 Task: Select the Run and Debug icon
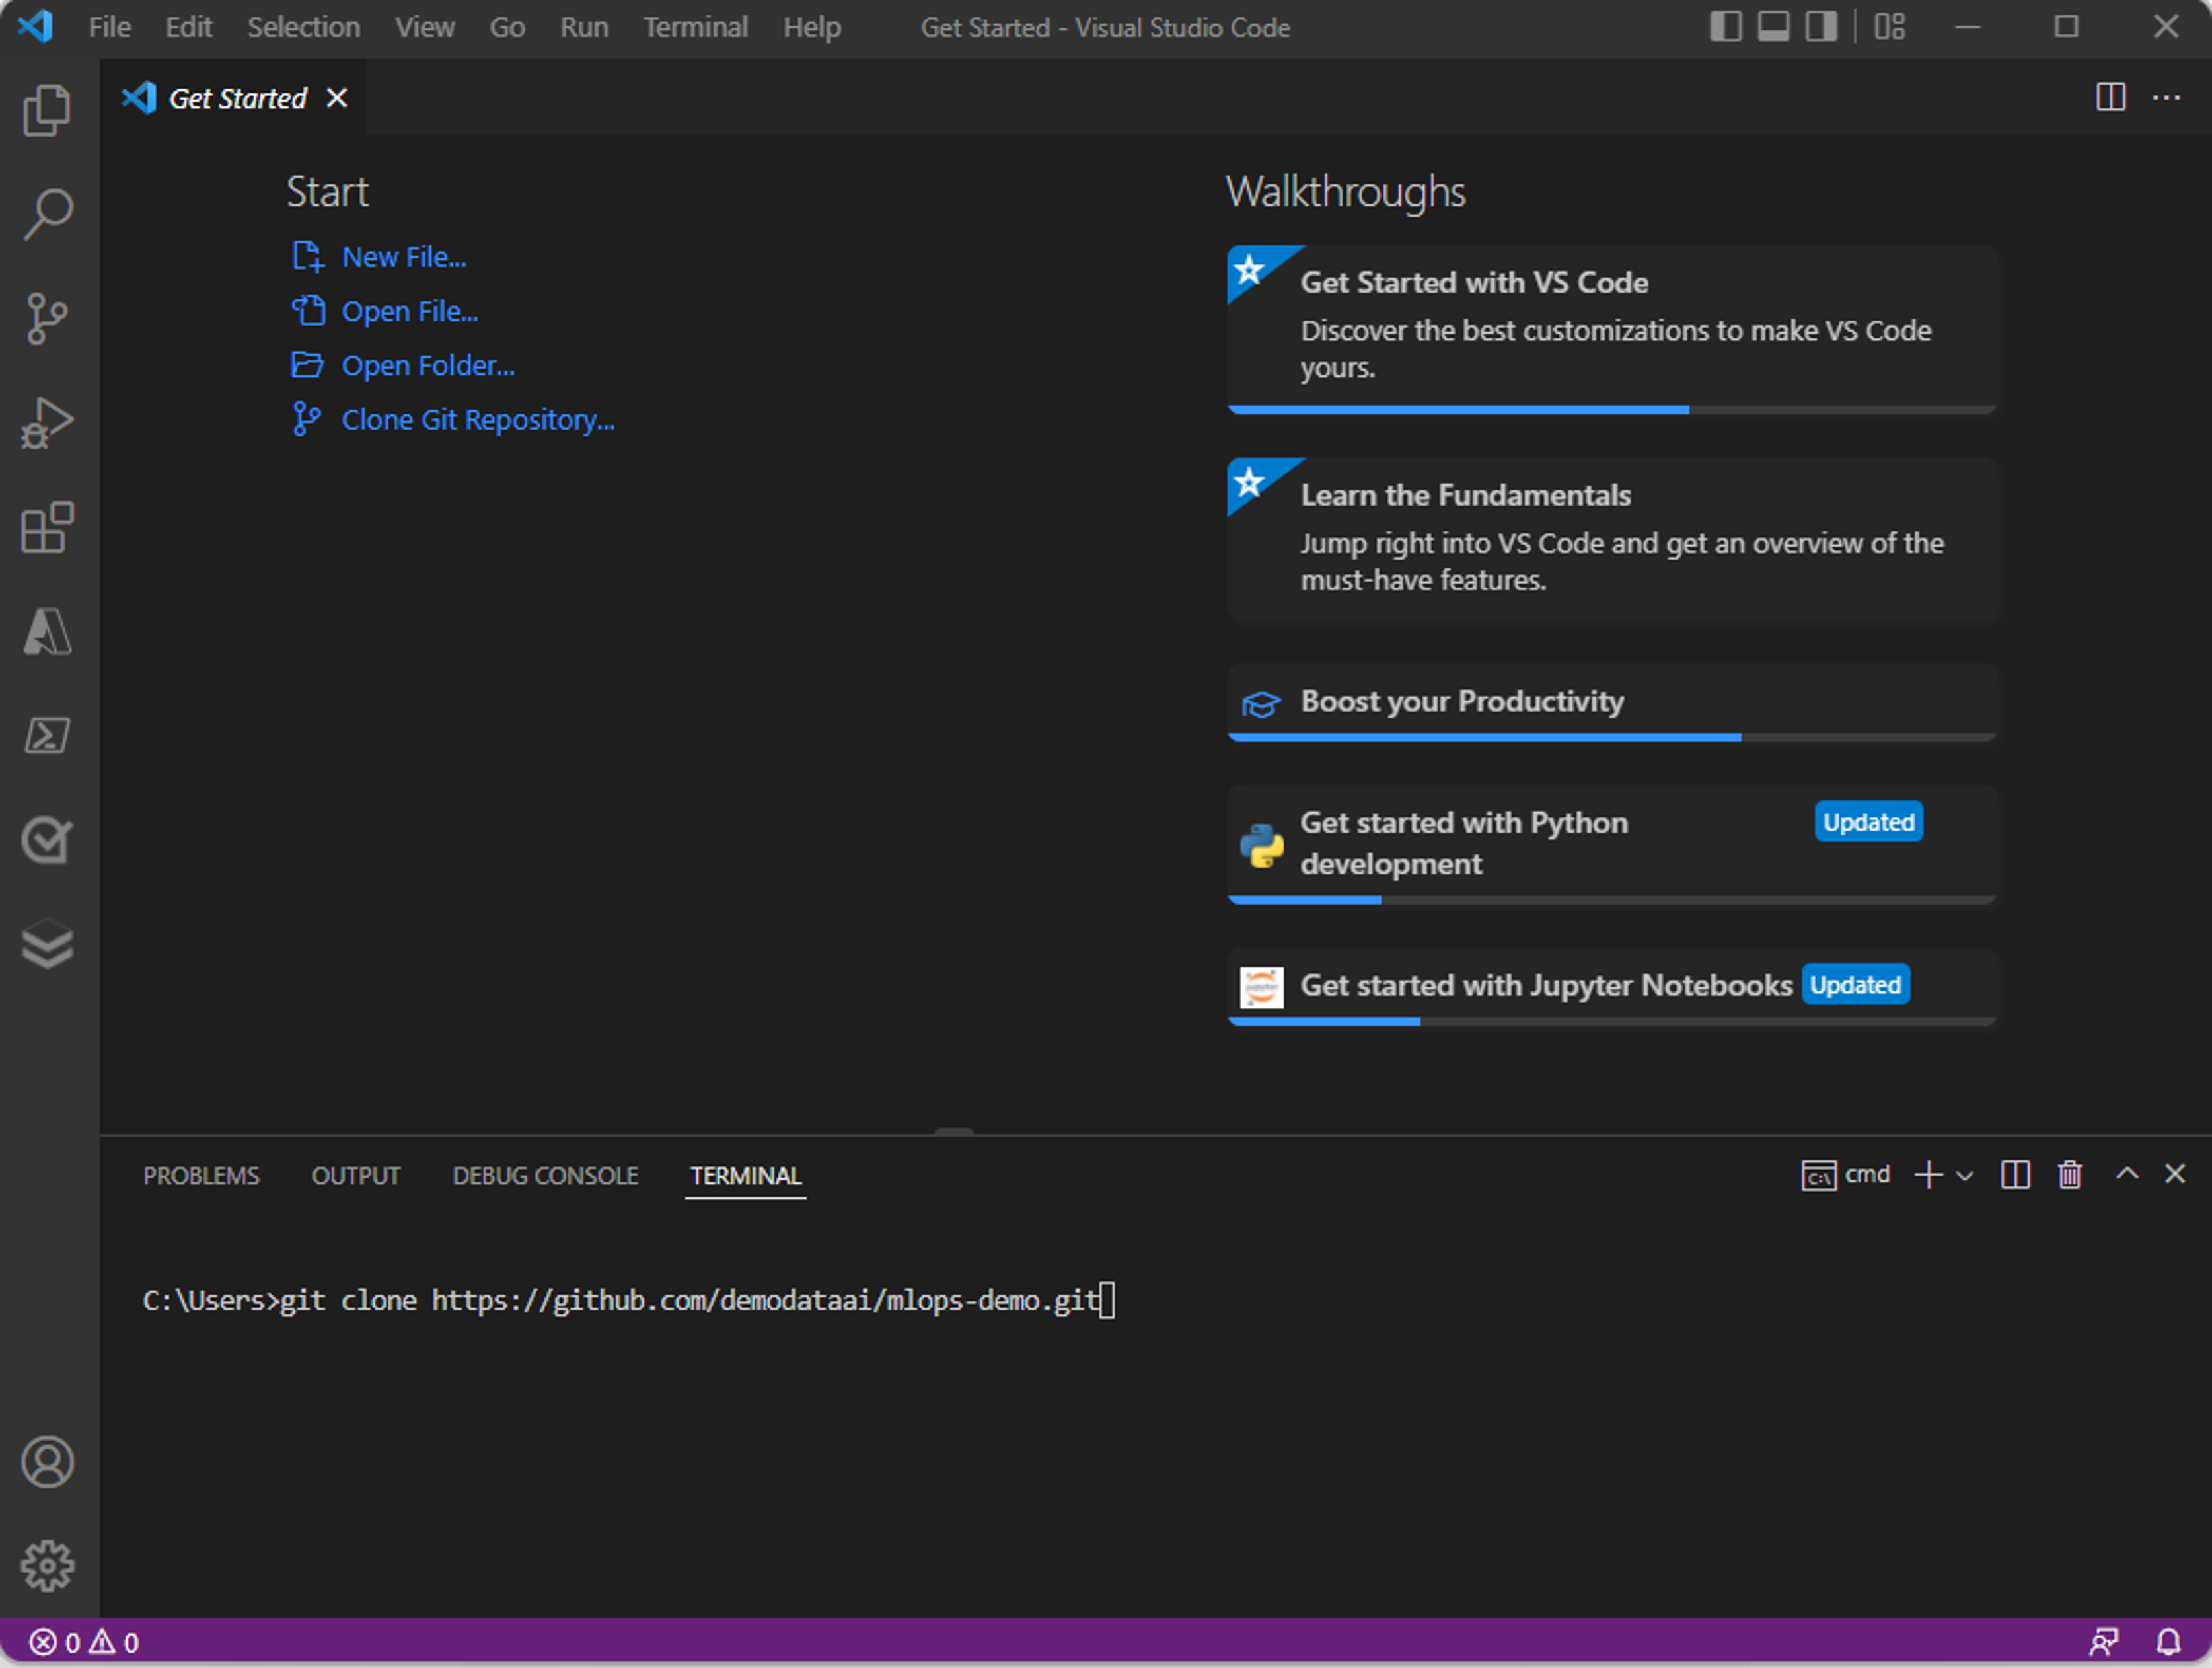pos(48,420)
